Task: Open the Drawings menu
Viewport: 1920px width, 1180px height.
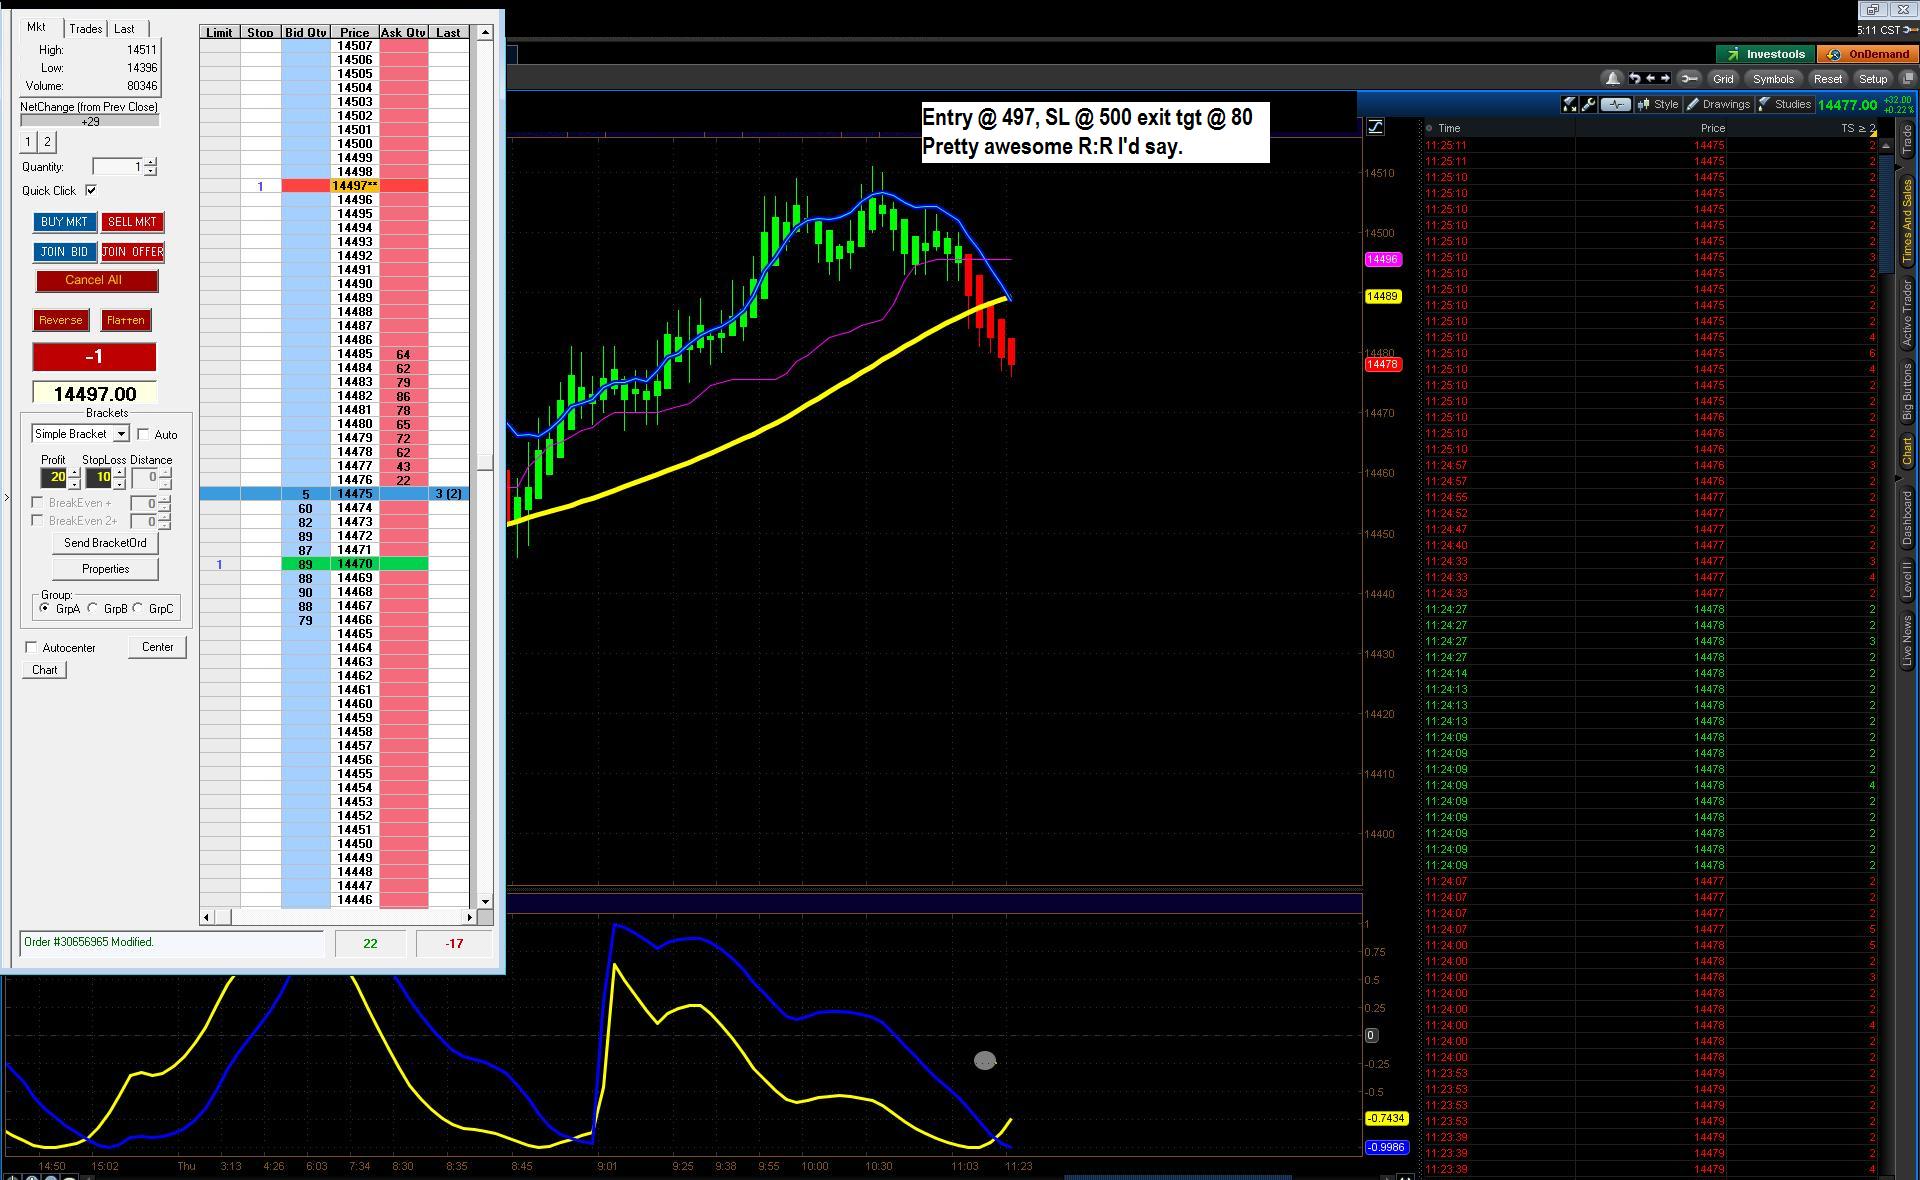Action: tap(1718, 104)
